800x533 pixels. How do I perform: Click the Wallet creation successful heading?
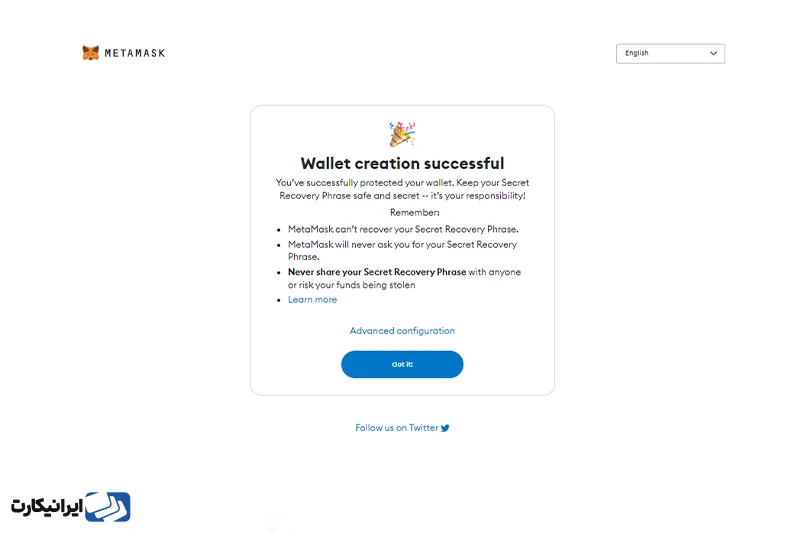pos(402,163)
